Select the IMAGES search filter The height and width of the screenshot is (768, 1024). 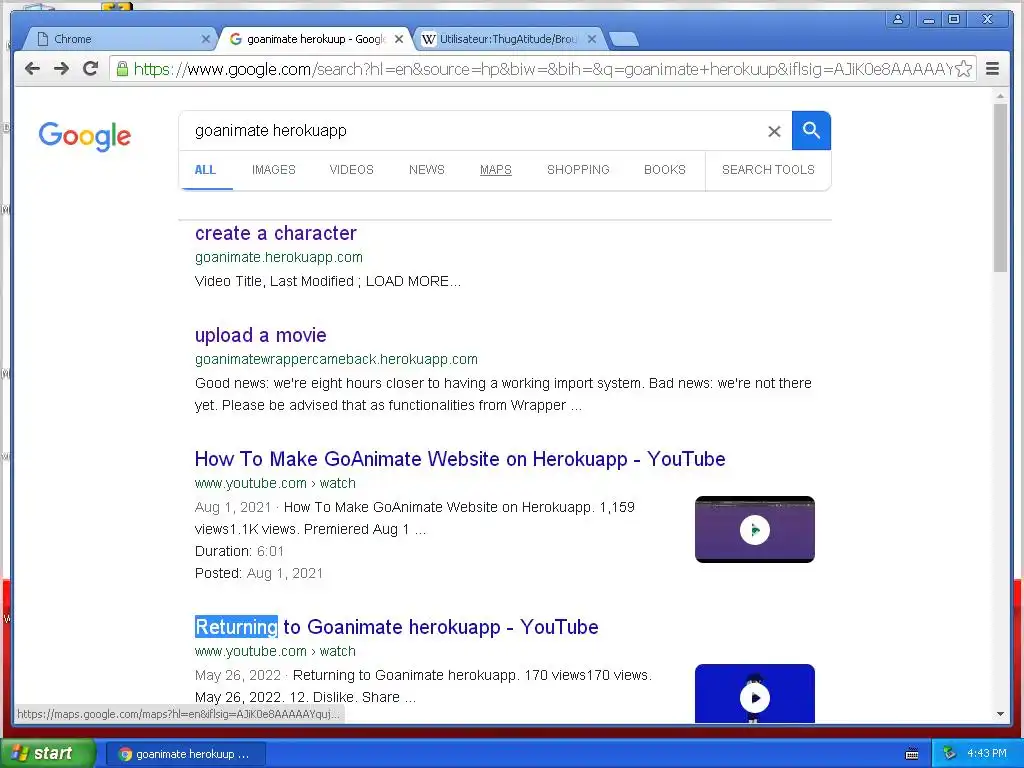pyautogui.click(x=274, y=170)
